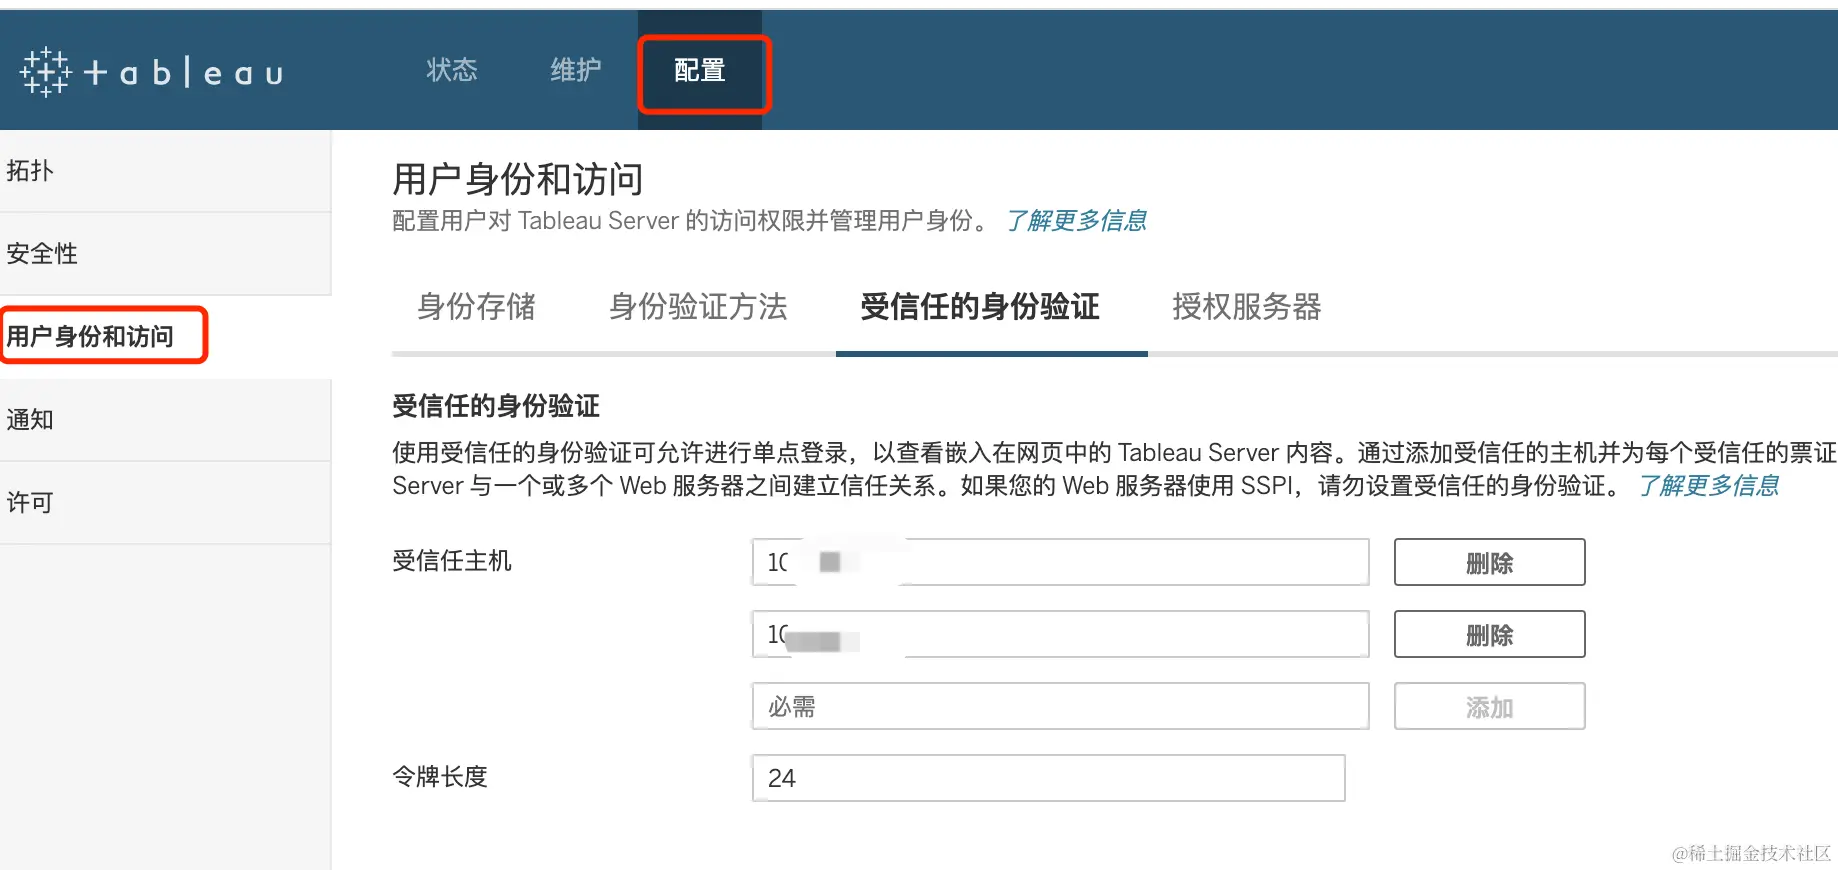This screenshot has width=1838, height=870.
Task: Switch to the 身份存储 tab
Action: (477, 307)
